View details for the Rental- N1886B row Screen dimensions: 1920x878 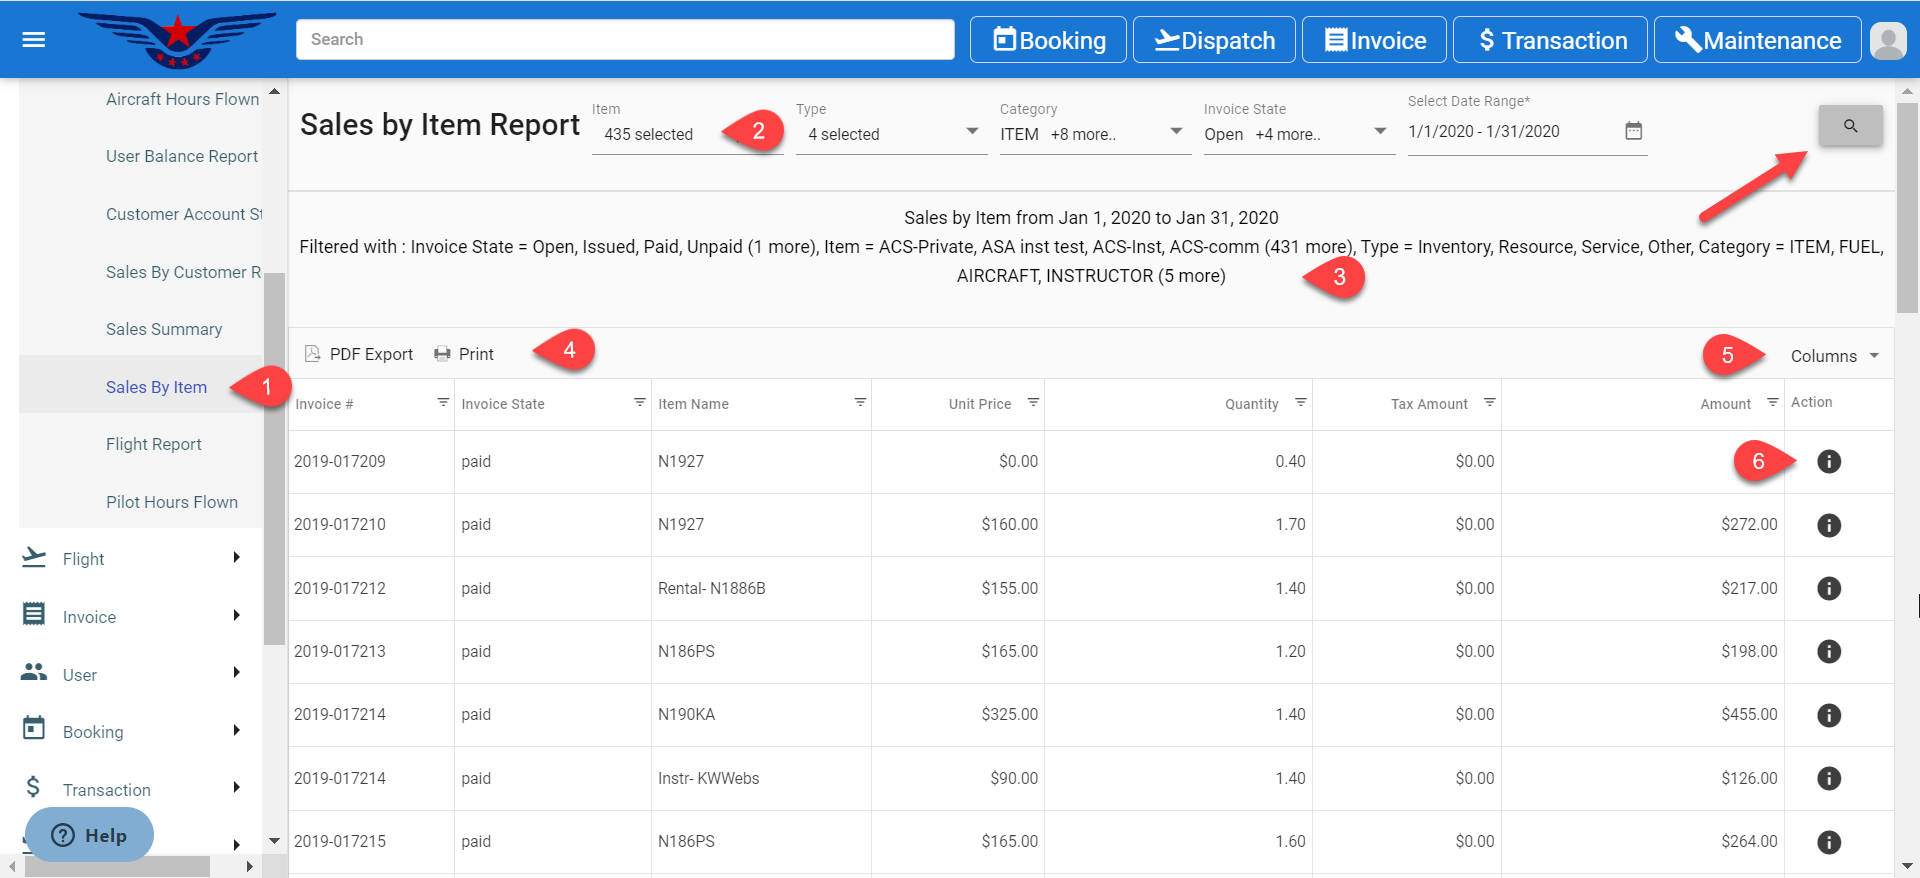coord(1828,588)
